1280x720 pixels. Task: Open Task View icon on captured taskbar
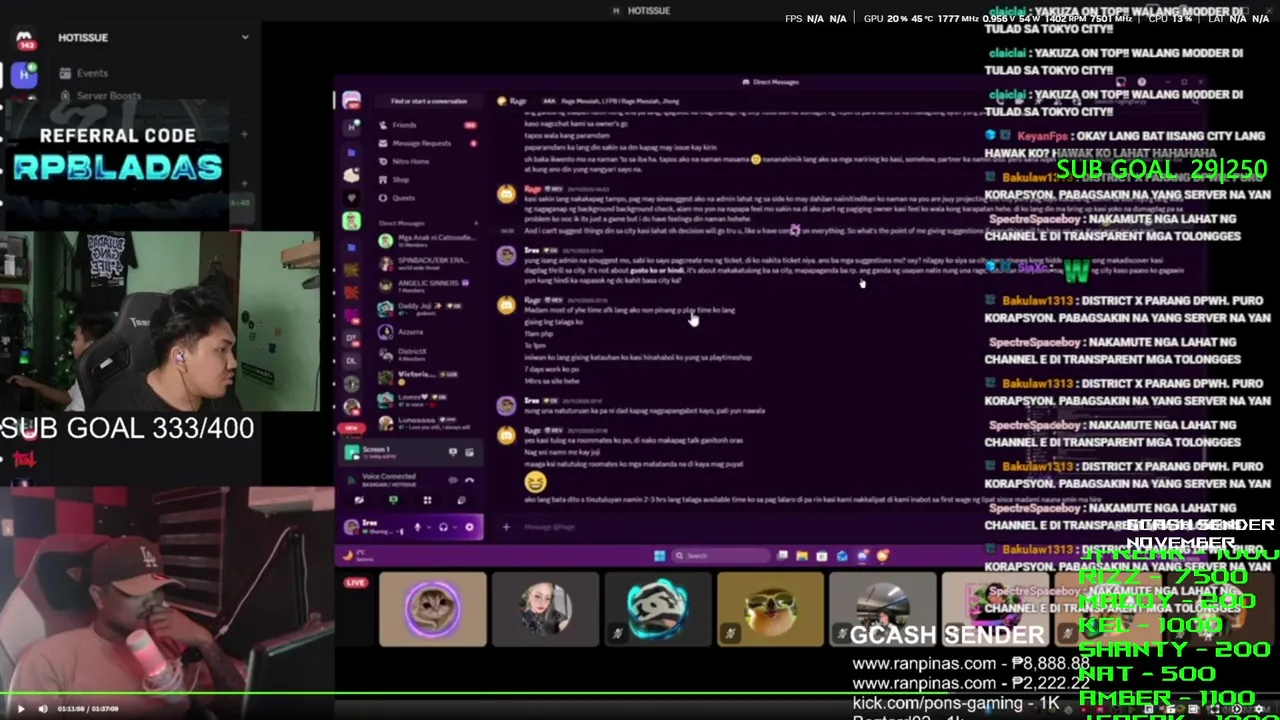click(x=782, y=556)
